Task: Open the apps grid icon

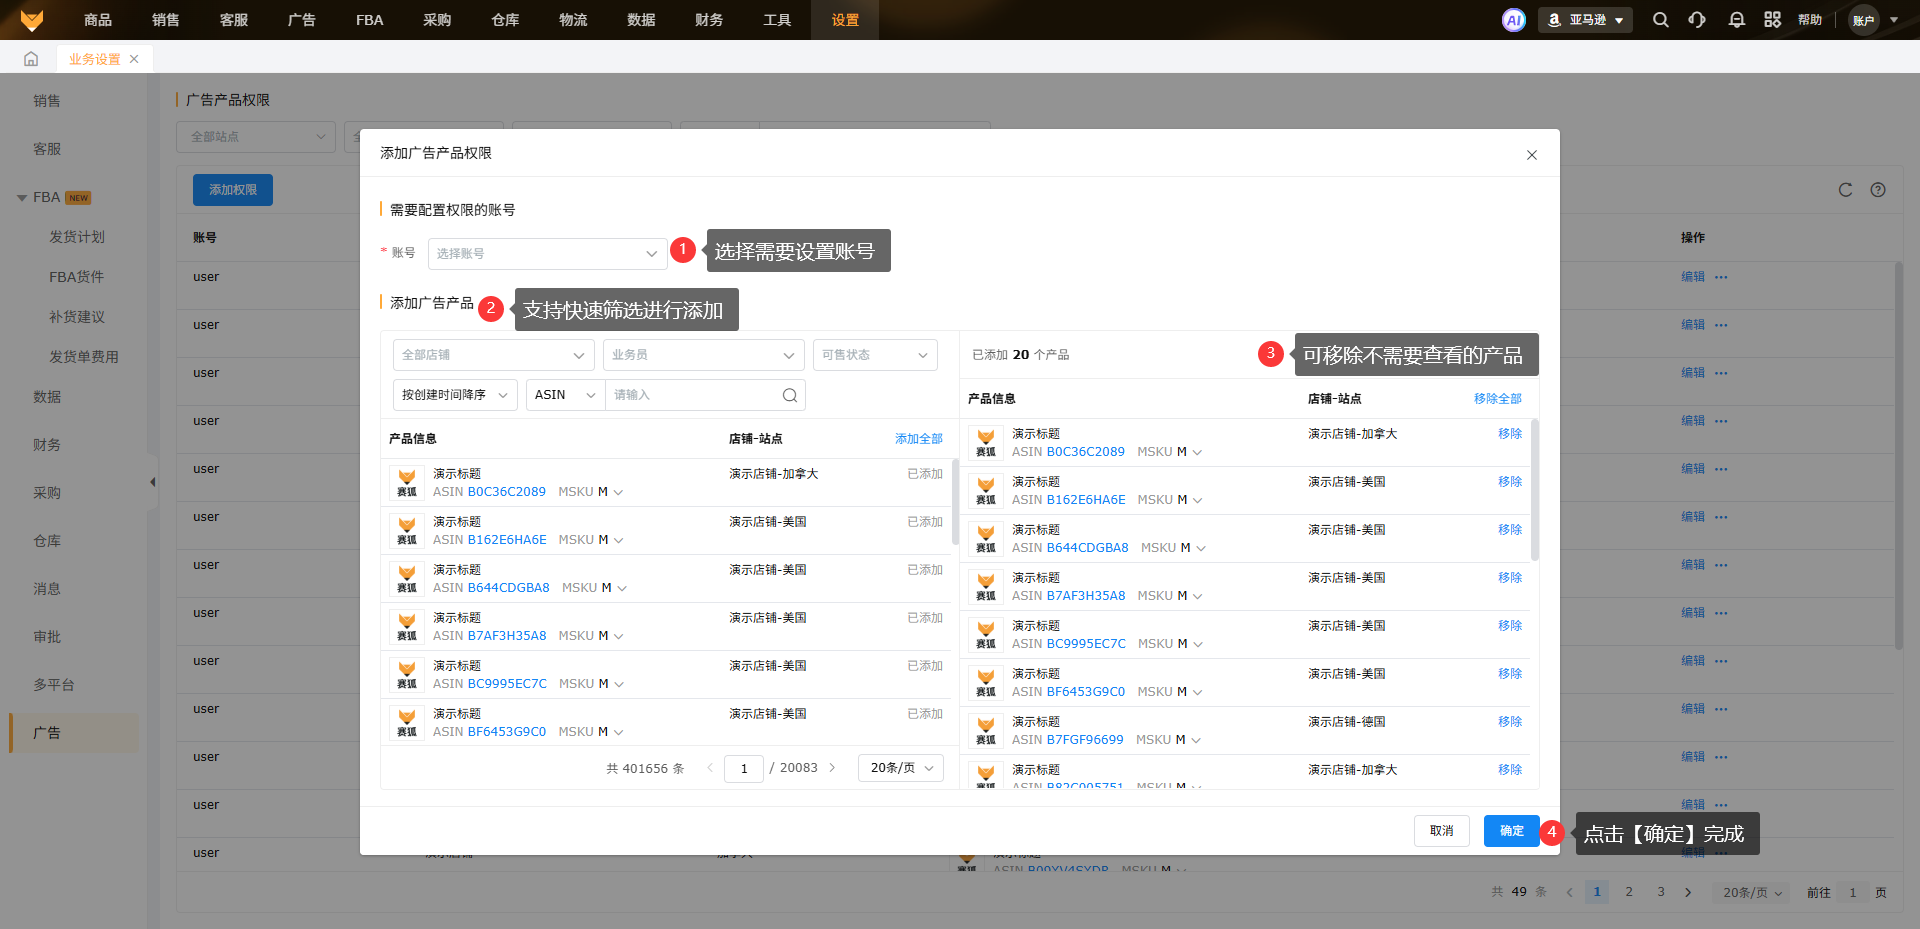Action: (1772, 20)
